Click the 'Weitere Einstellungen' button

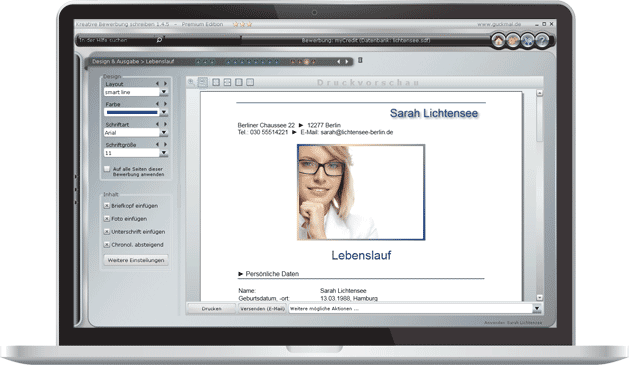coord(136,260)
